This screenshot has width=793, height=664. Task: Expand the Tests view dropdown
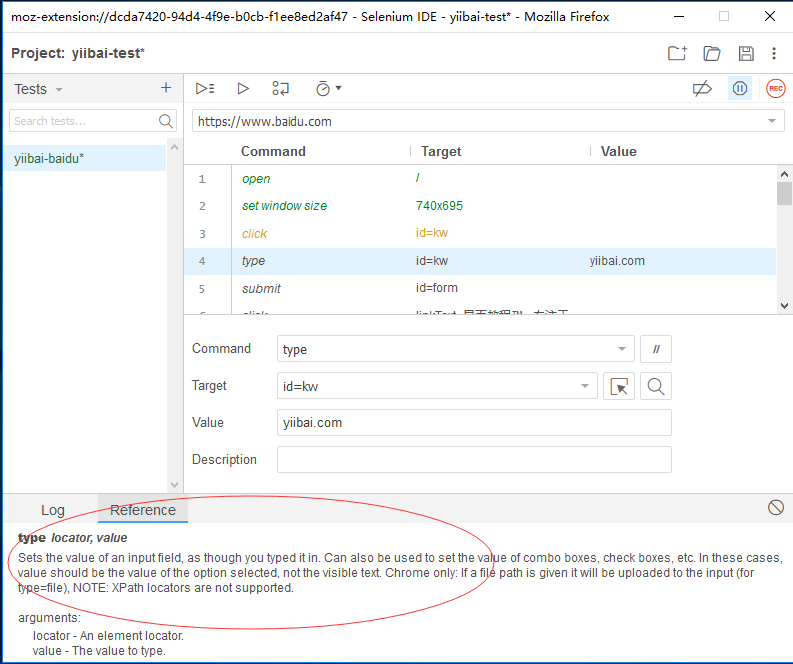pos(59,90)
